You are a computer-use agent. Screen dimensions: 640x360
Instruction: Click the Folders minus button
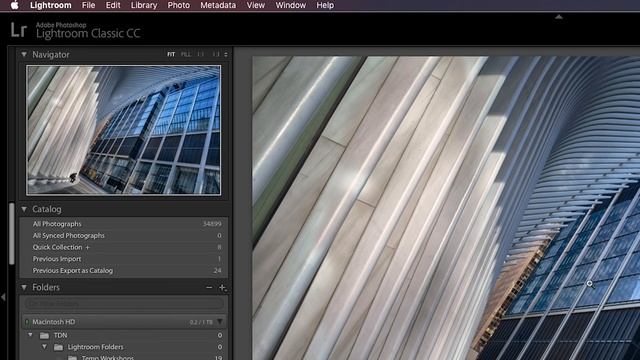click(209, 288)
